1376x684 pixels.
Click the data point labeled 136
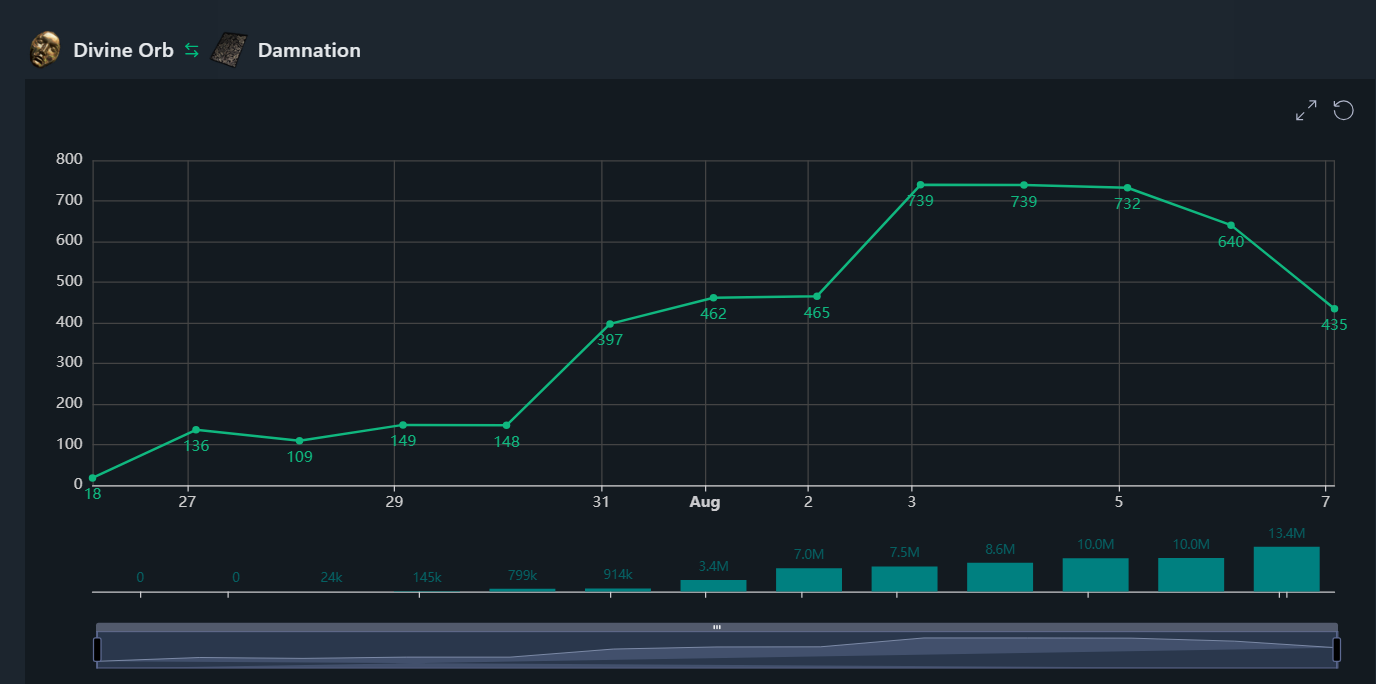pos(196,430)
